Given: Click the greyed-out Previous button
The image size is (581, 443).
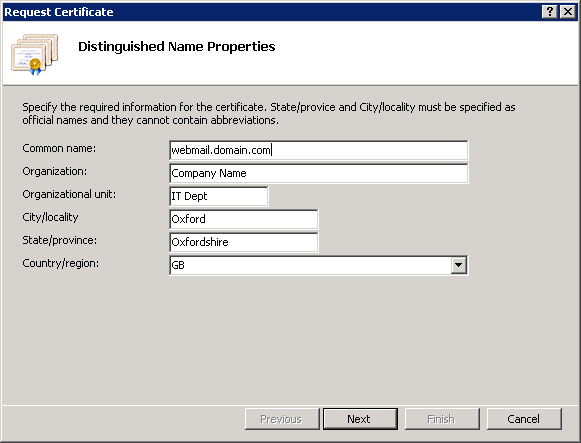Looking at the screenshot, I should point(282,419).
